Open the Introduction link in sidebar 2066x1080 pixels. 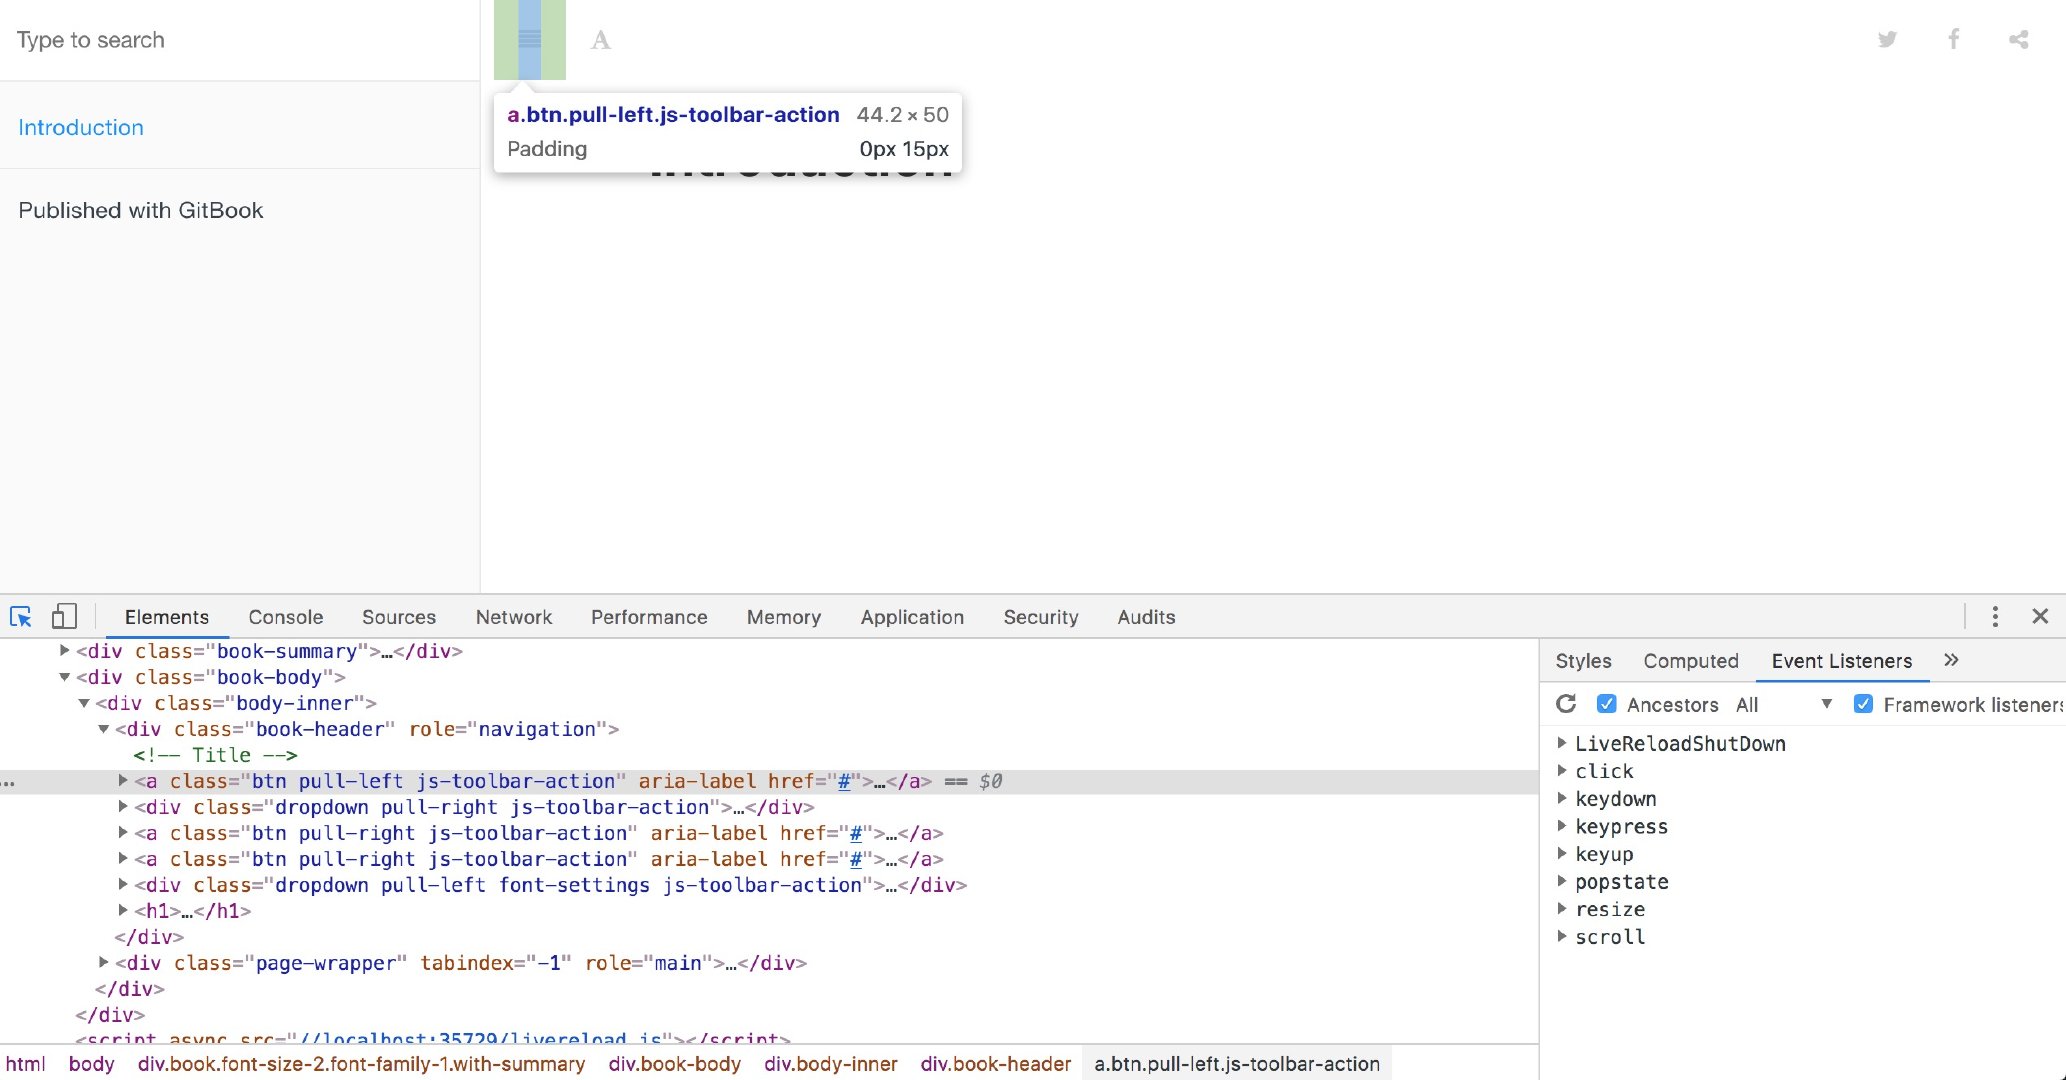(x=79, y=126)
